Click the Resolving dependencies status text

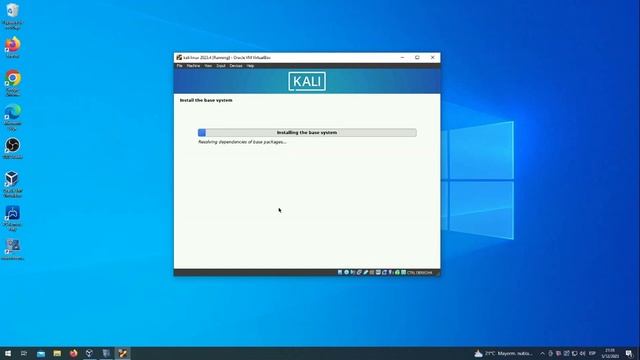(x=242, y=142)
